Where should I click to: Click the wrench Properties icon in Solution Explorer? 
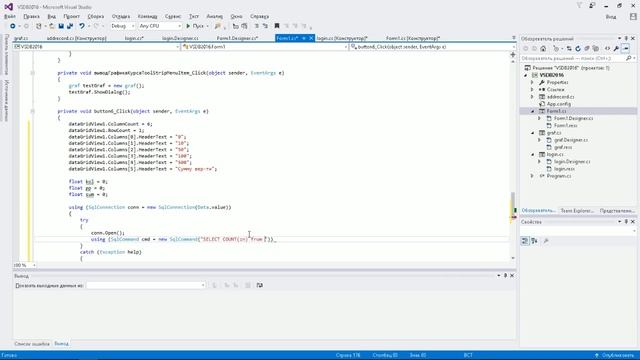click(x=616, y=49)
